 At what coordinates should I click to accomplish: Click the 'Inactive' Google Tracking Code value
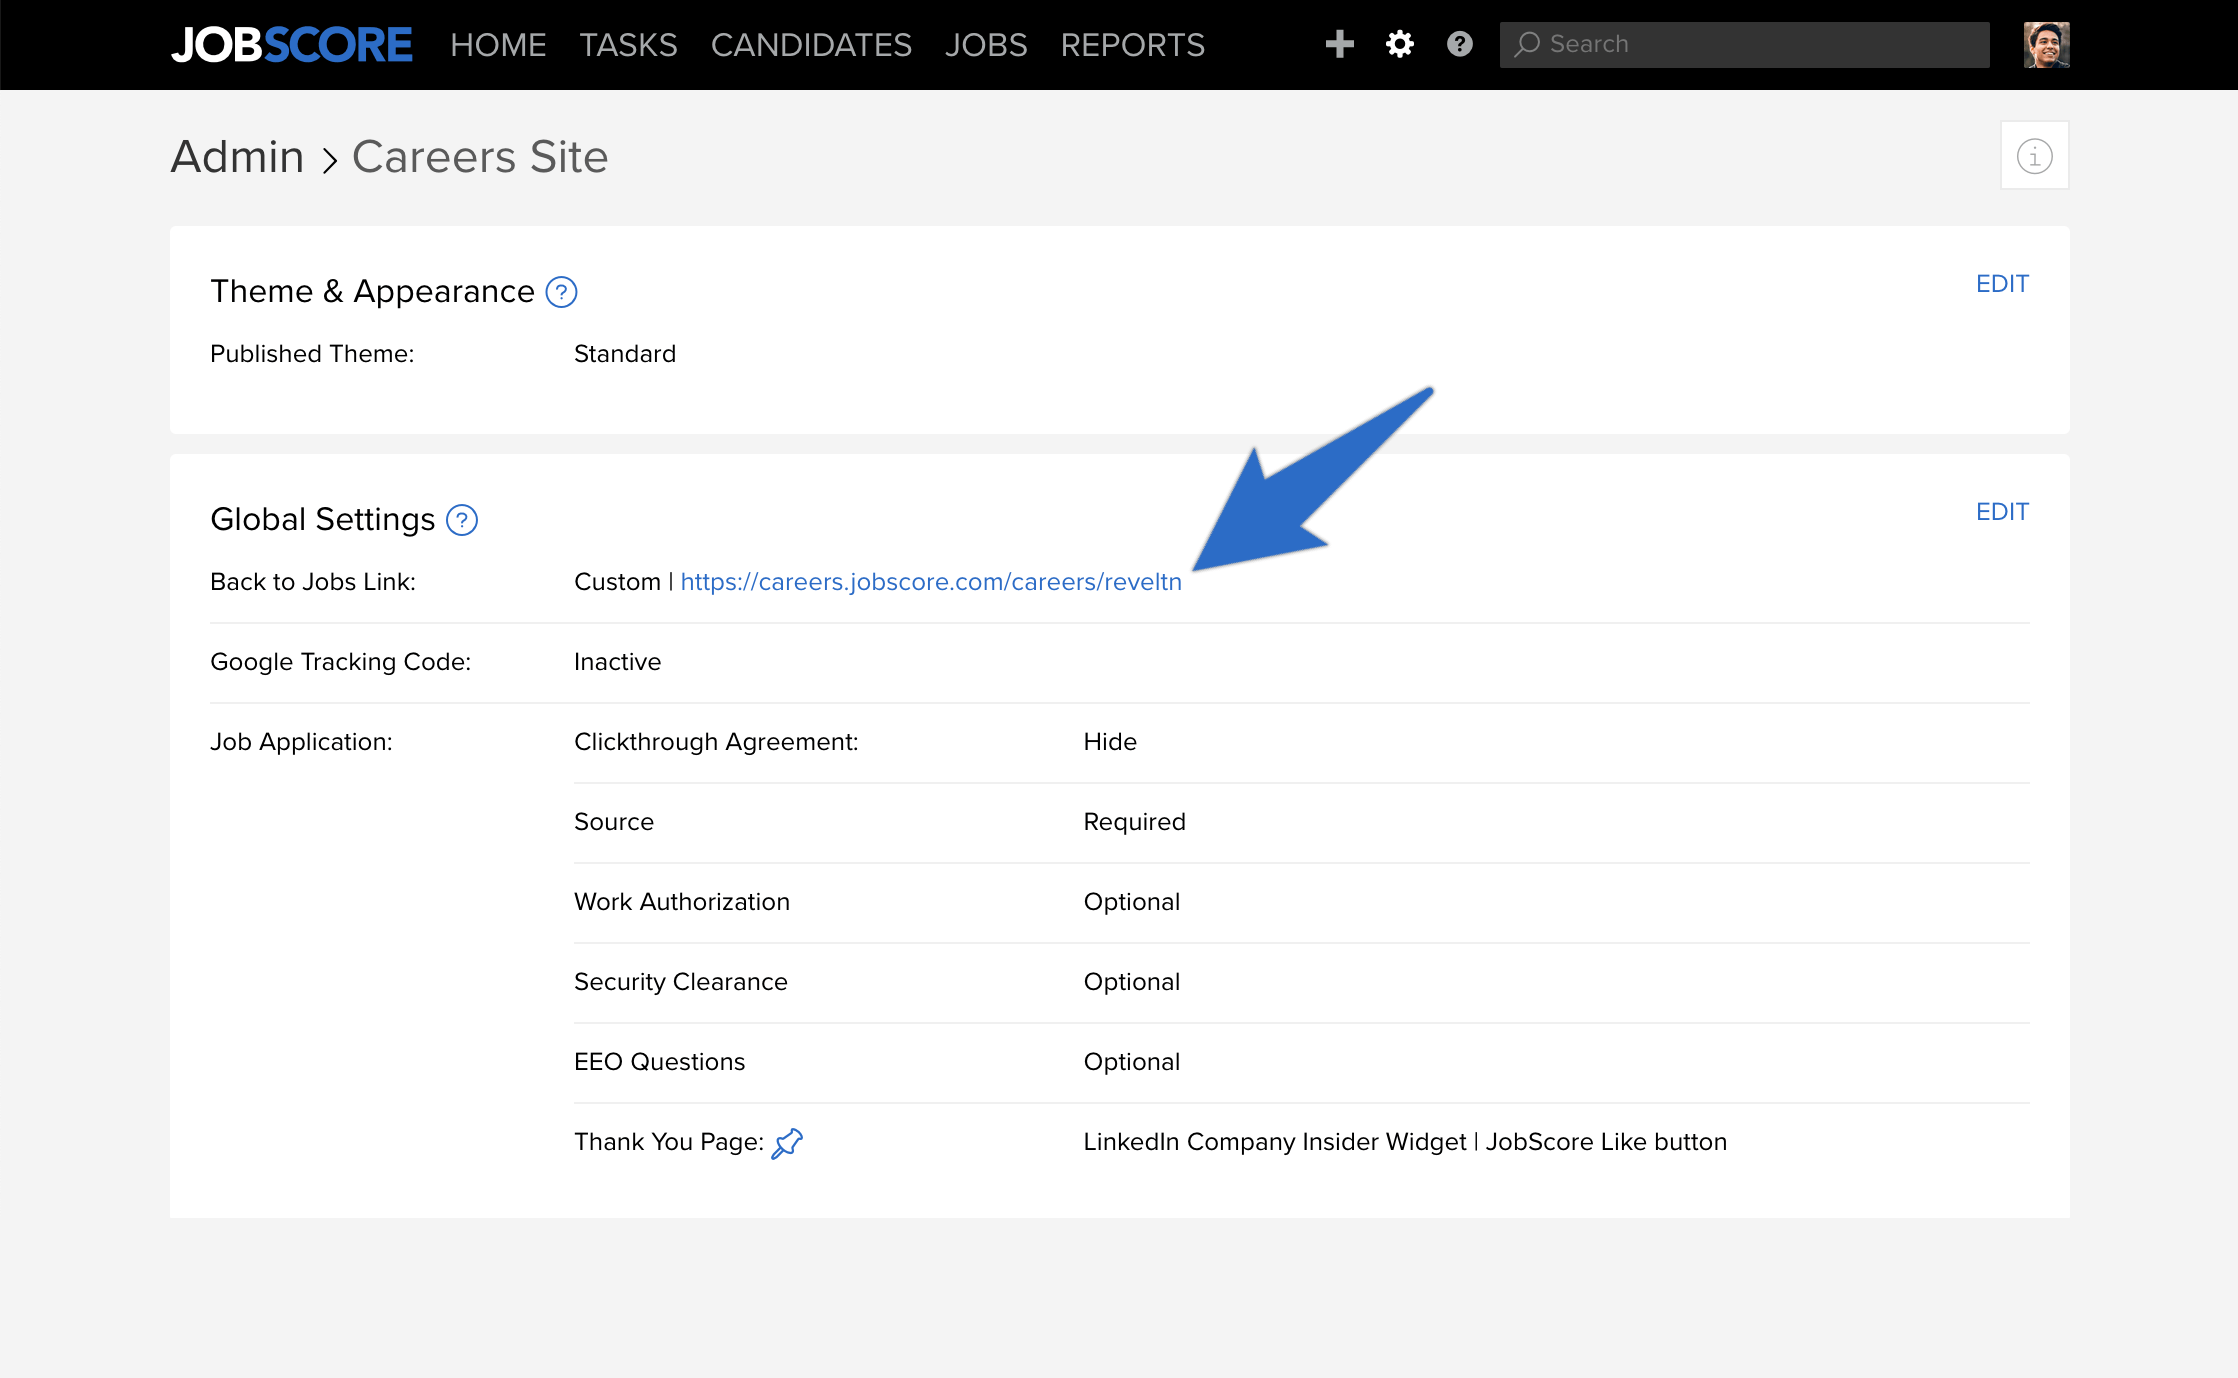click(617, 662)
